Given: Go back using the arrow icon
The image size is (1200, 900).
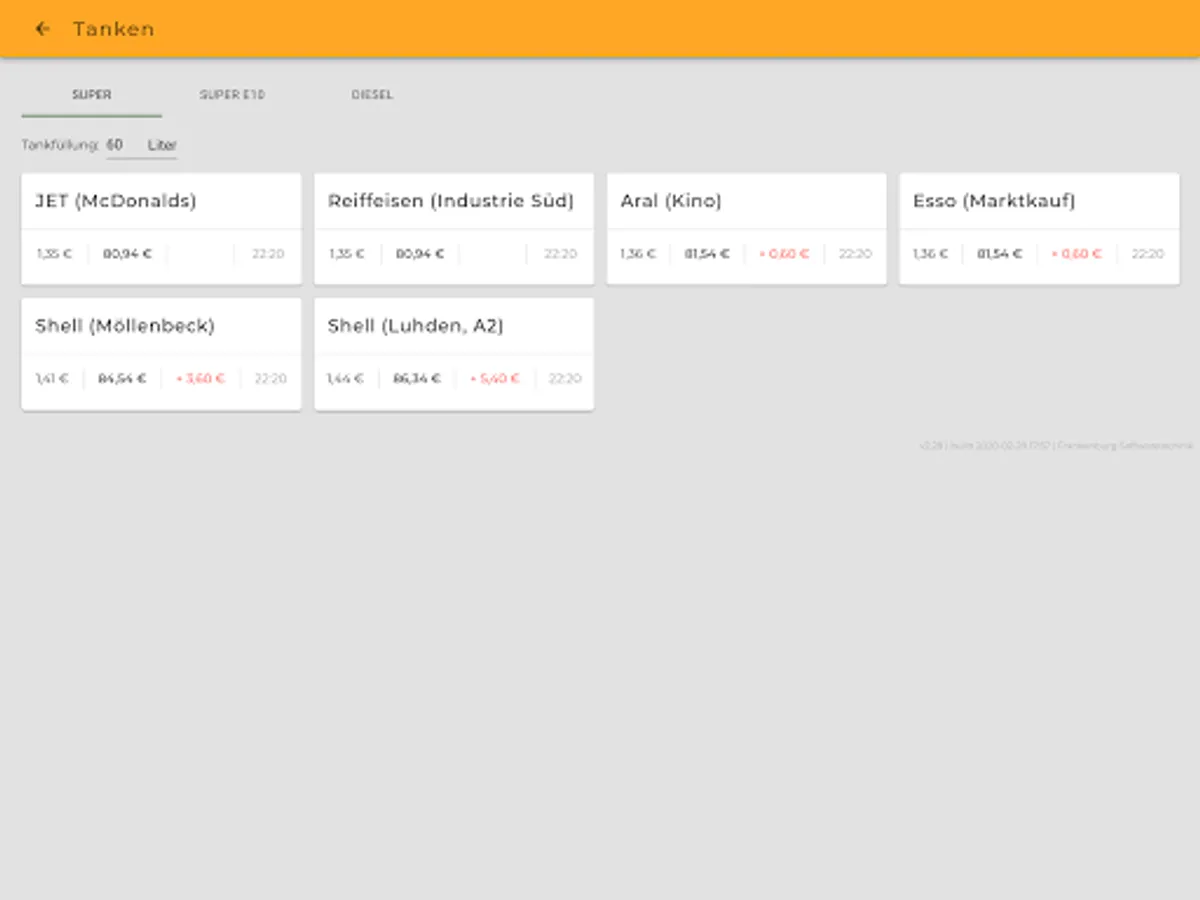Looking at the screenshot, I should 42,29.
